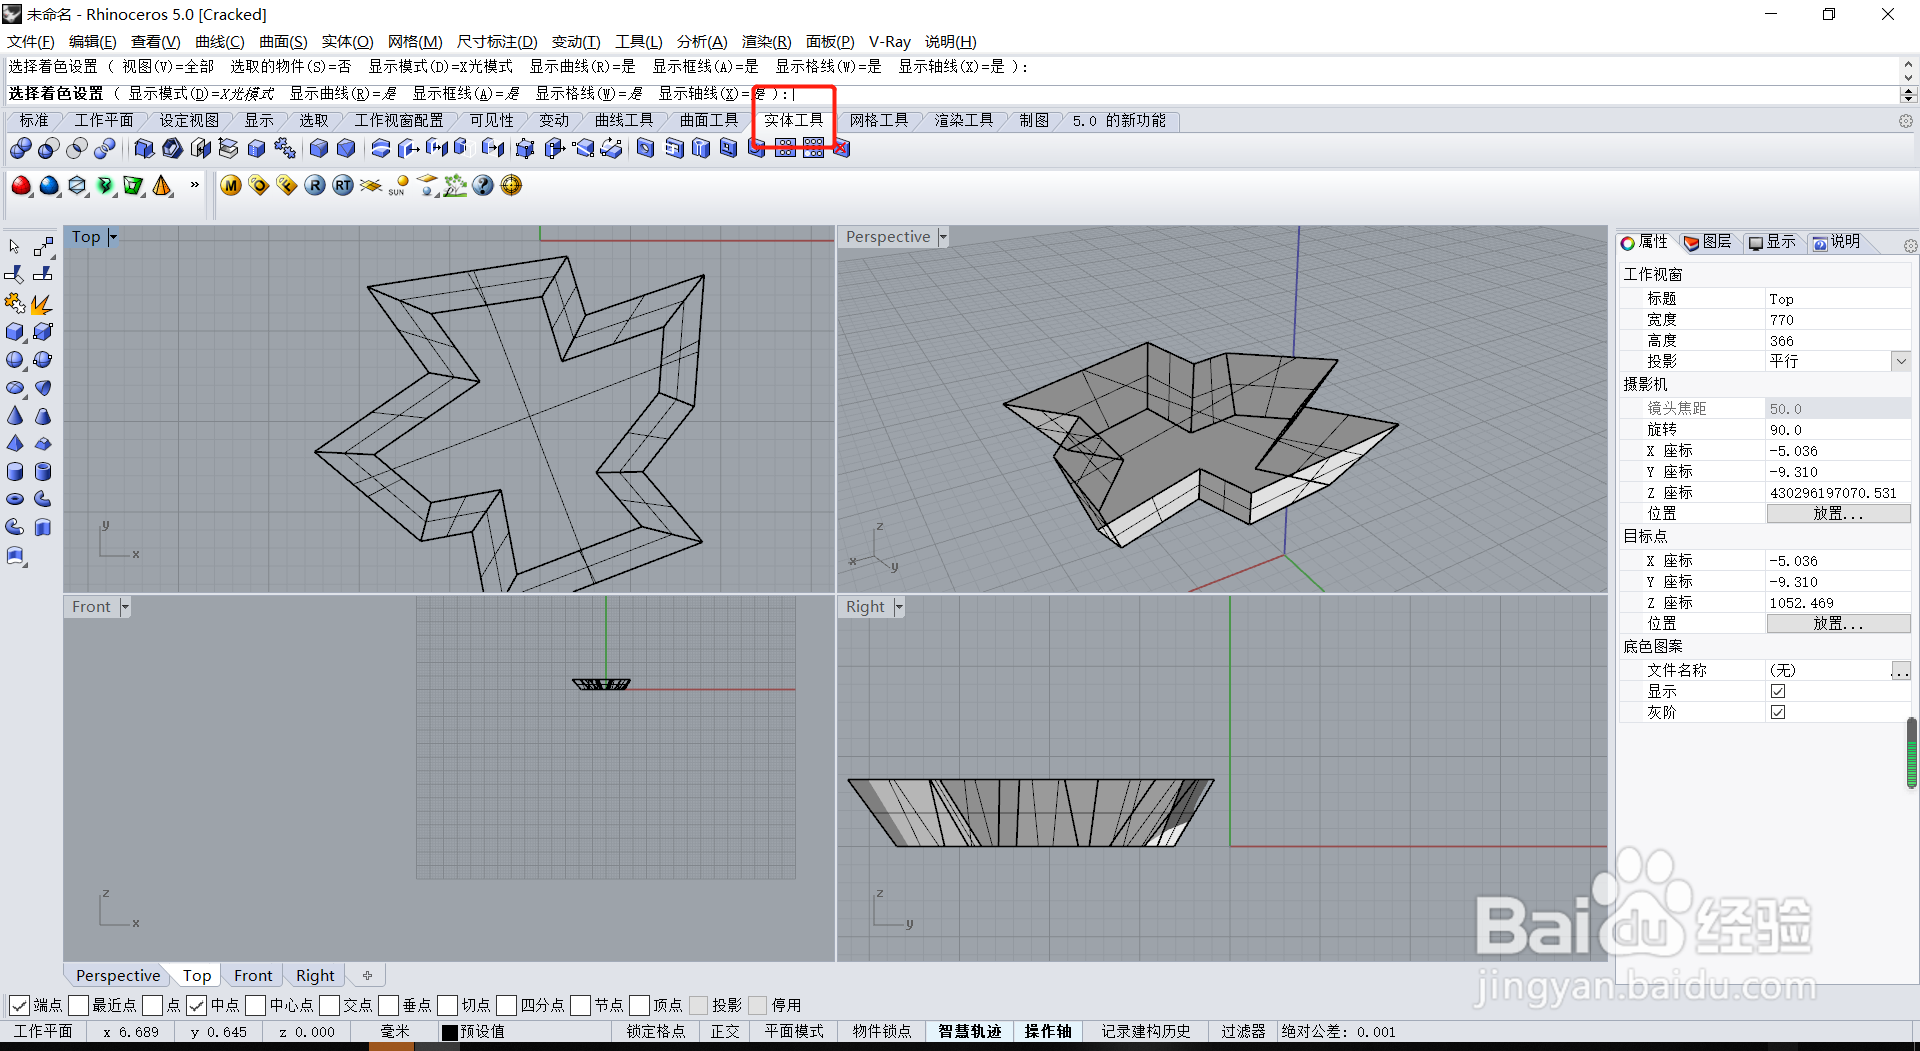Image resolution: width=1920 pixels, height=1051 pixels.
Task: Click camera 位置 放置... button
Action: click(x=1838, y=514)
